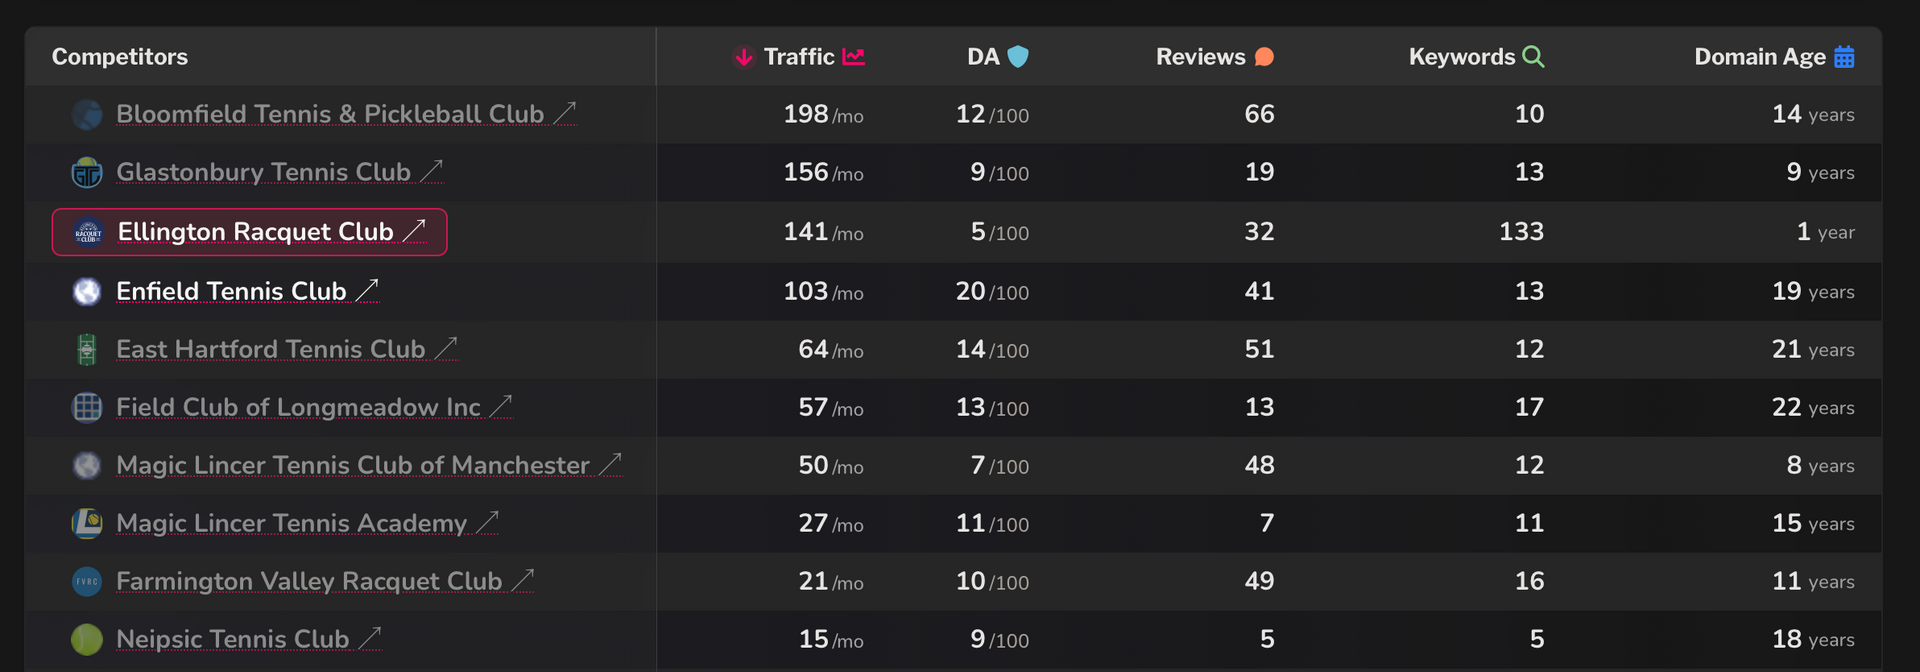Click the Farmington Valley Racquet Club logo
Screen dimensions: 1920x672
click(x=87, y=582)
